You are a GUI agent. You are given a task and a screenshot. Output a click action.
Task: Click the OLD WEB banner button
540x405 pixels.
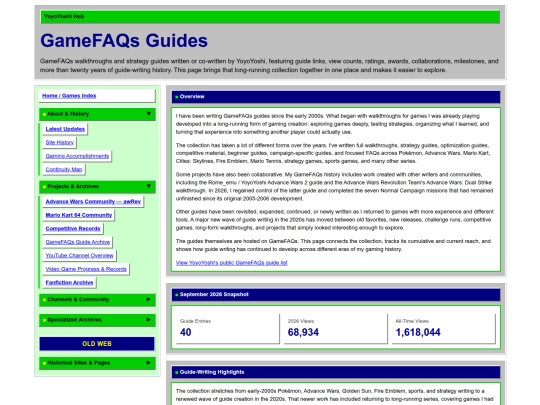pos(97,344)
